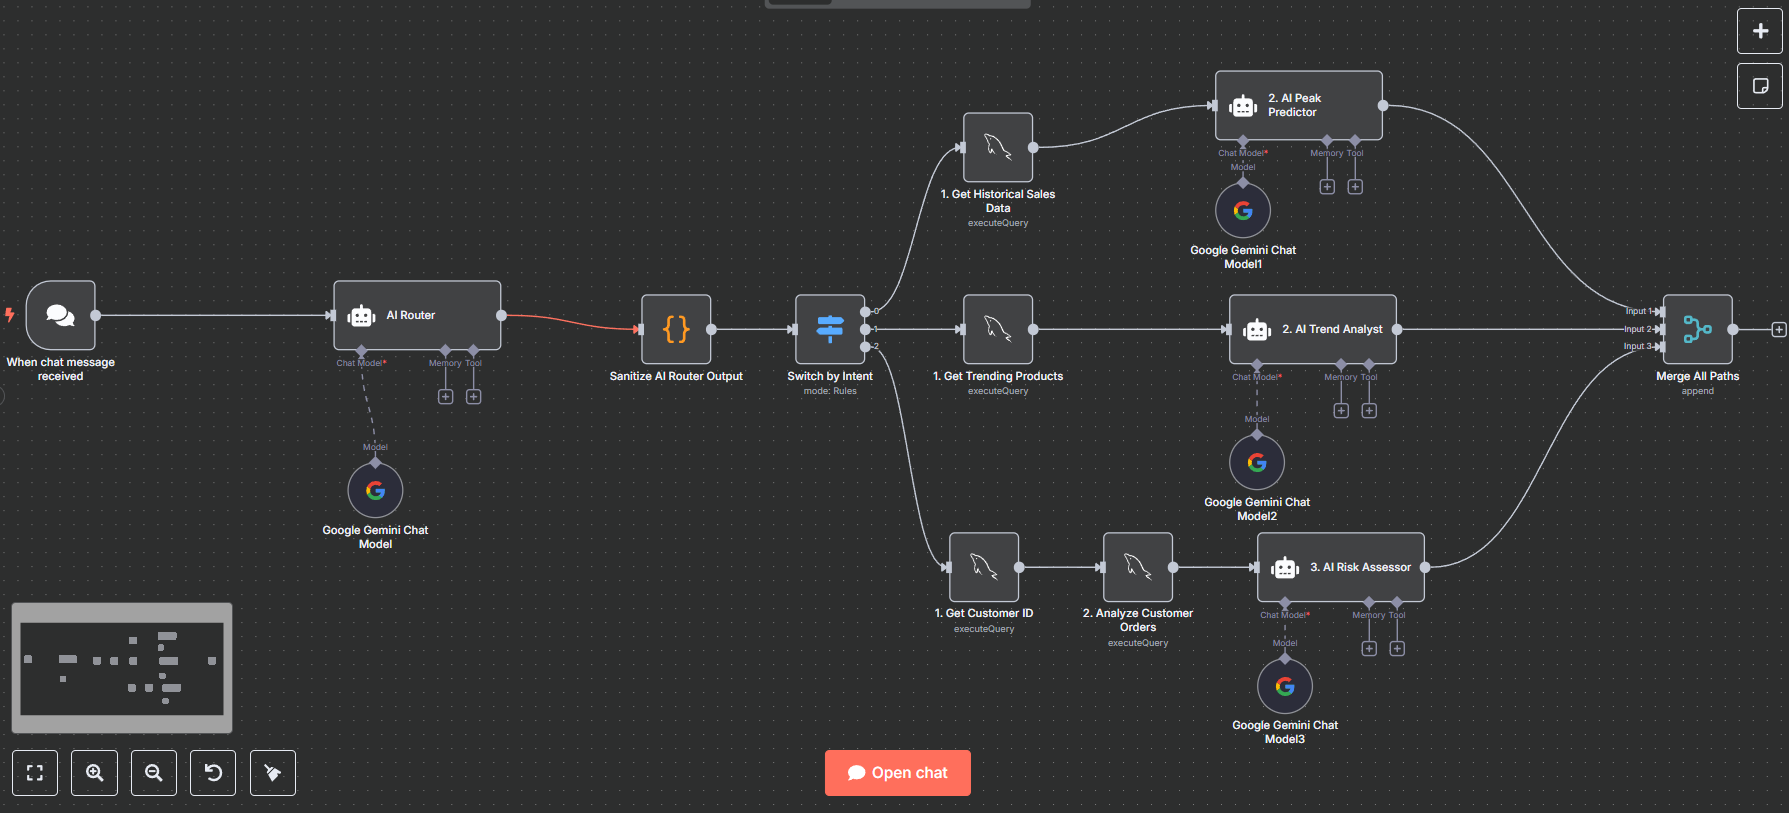
Task: Open the Google Gemini Chat Model3 node
Action: pyautogui.click(x=1285, y=687)
